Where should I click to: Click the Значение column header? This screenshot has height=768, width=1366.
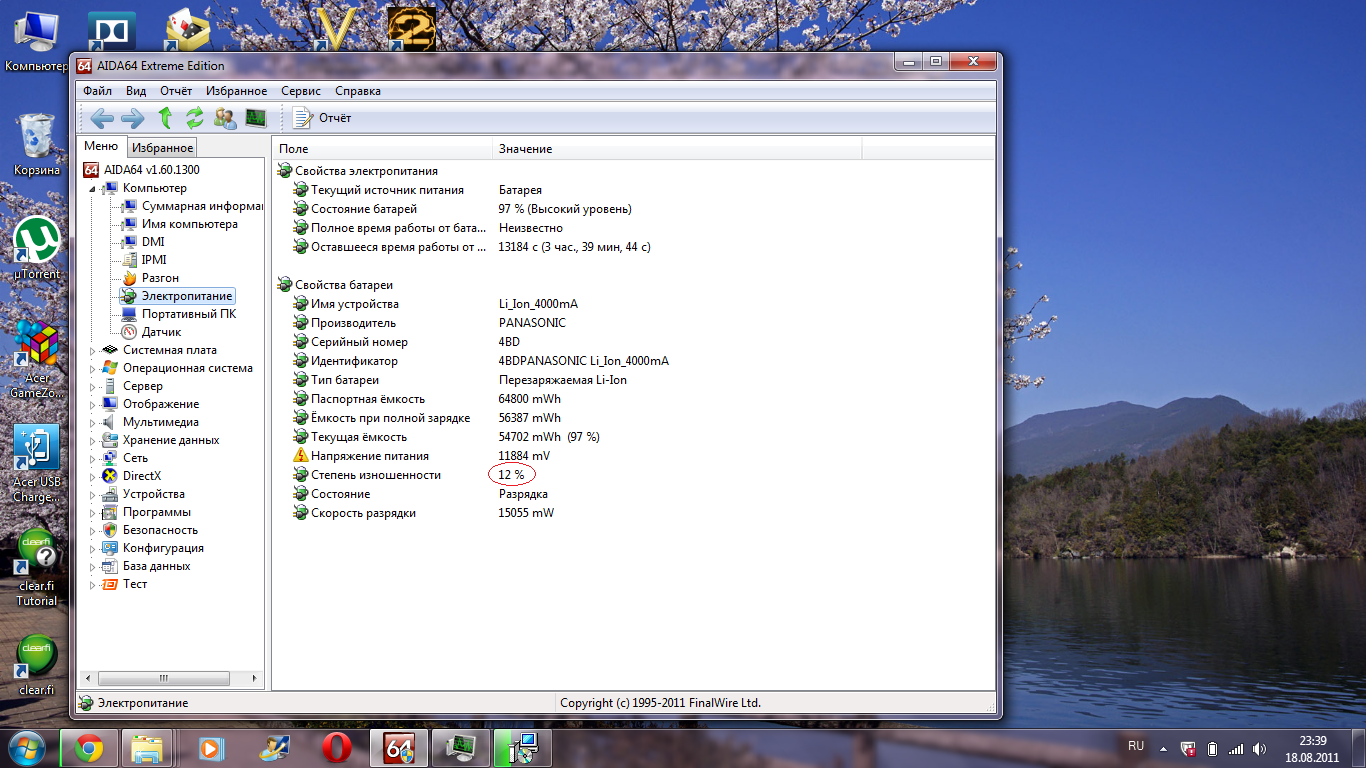(677, 148)
